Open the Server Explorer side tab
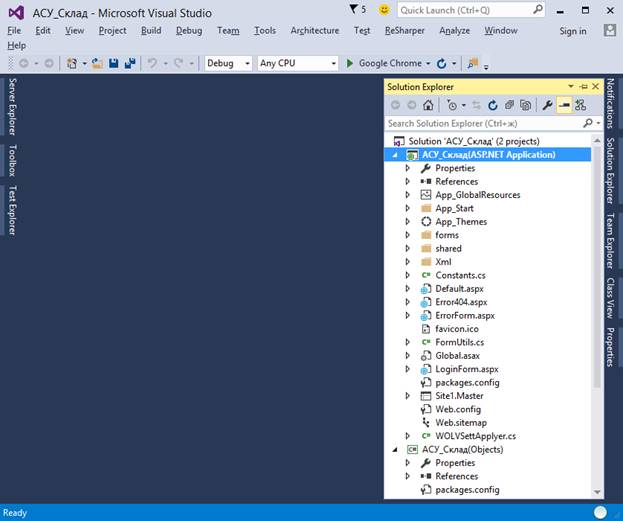This screenshot has width=623, height=521. pyautogui.click(x=12, y=107)
